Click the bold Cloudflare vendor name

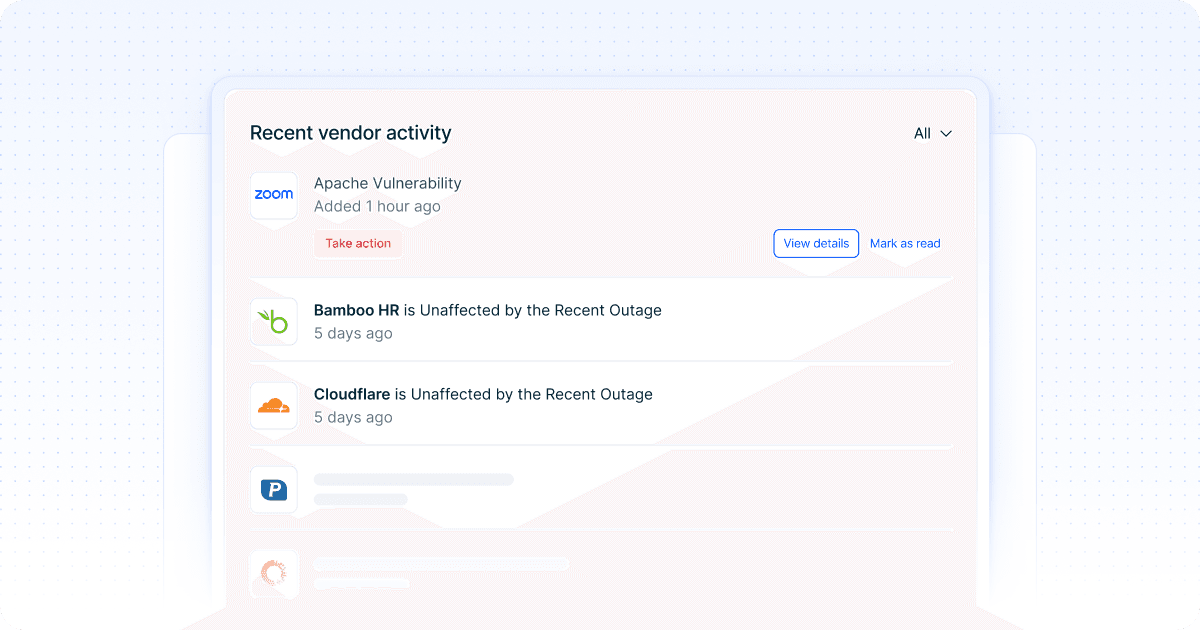(x=352, y=394)
